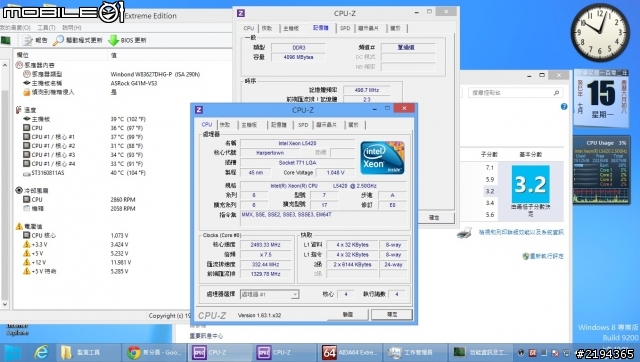Click the 4096 MBytes size field in rear CPU-Z
This screenshot has height=362, width=640.
(x=298, y=57)
